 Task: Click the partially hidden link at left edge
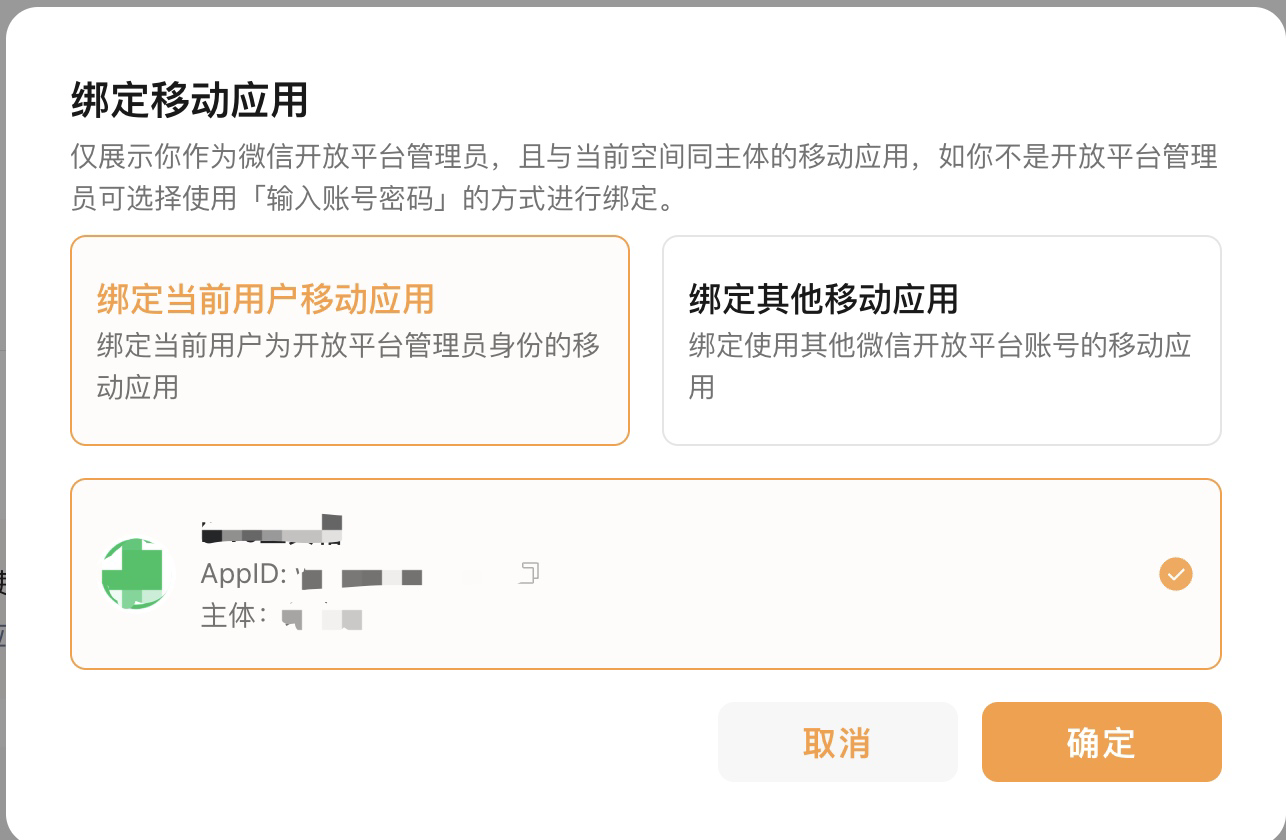(3, 634)
